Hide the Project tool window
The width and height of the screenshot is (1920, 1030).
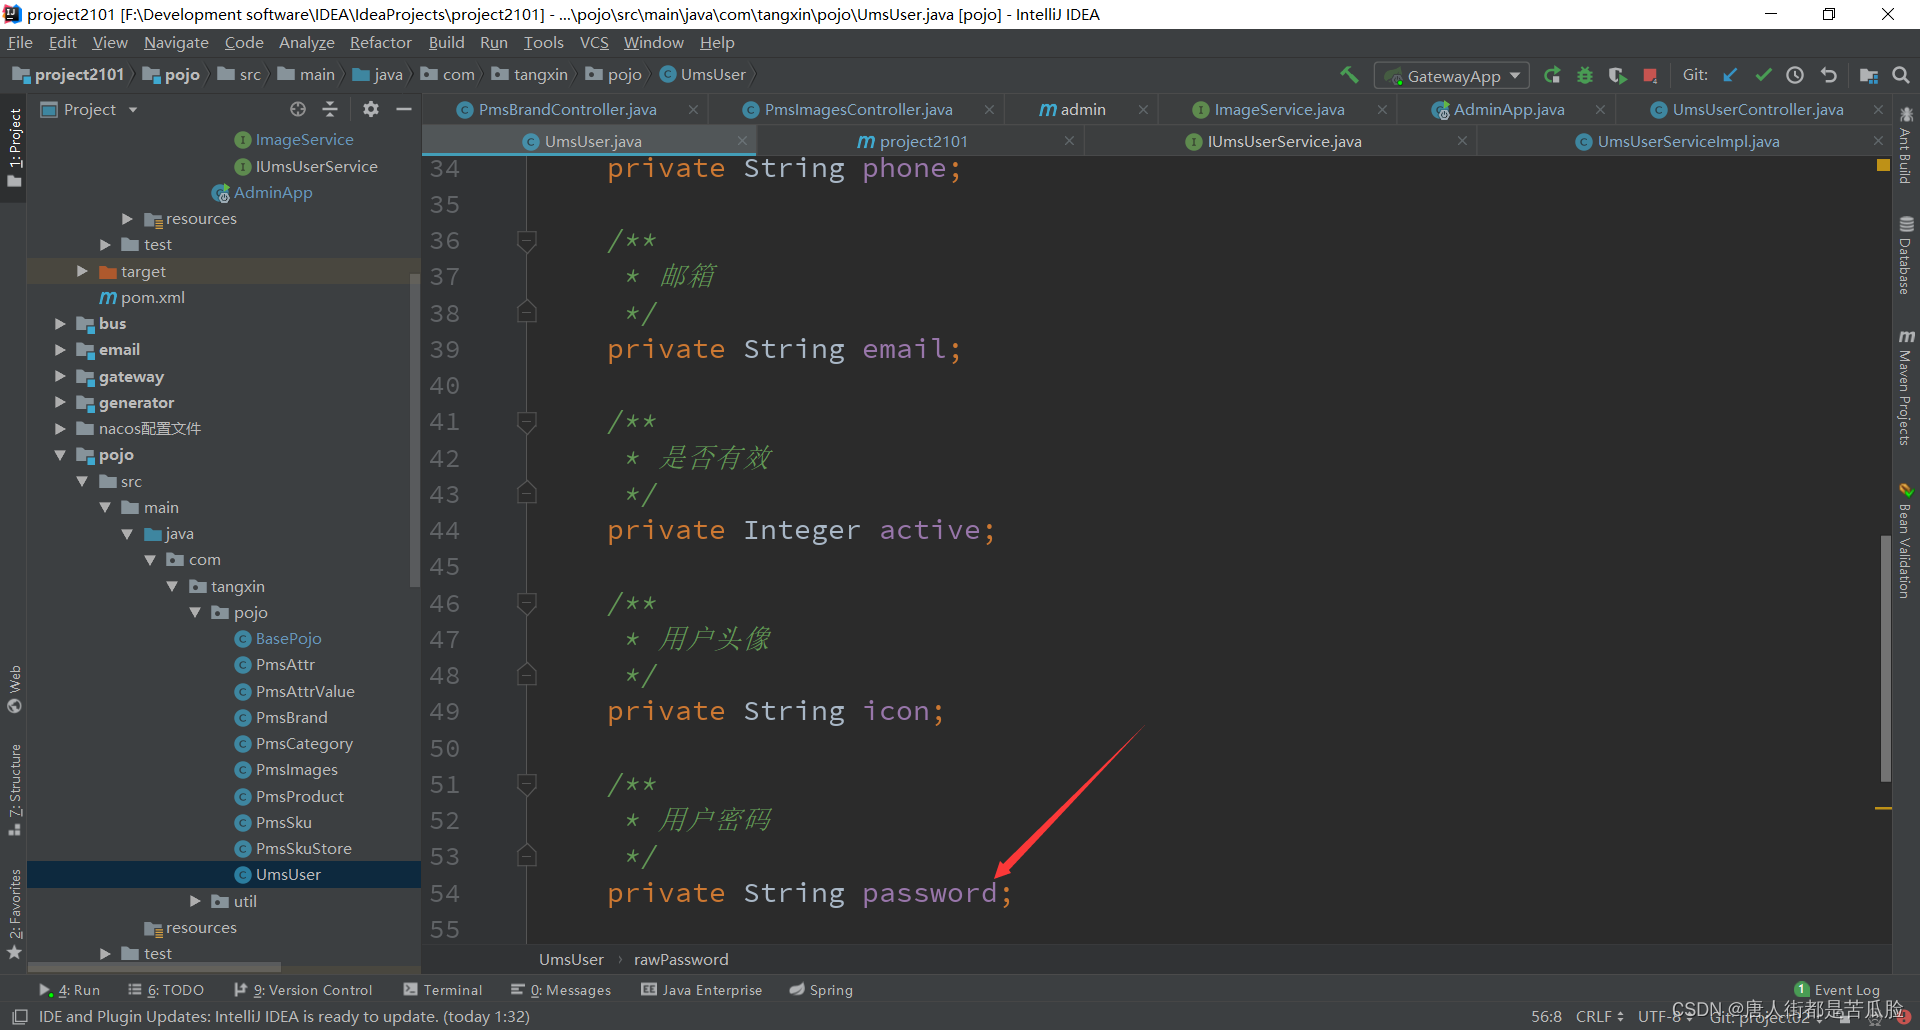(404, 109)
